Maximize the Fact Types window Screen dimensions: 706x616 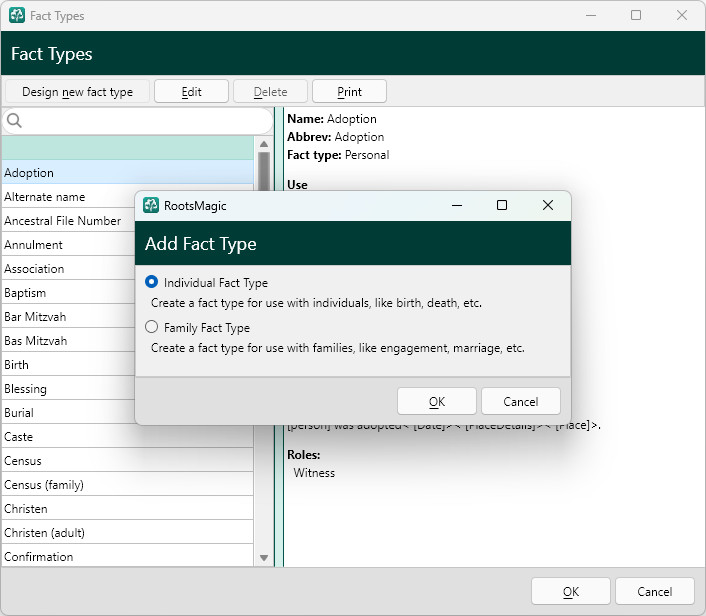tap(636, 15)
